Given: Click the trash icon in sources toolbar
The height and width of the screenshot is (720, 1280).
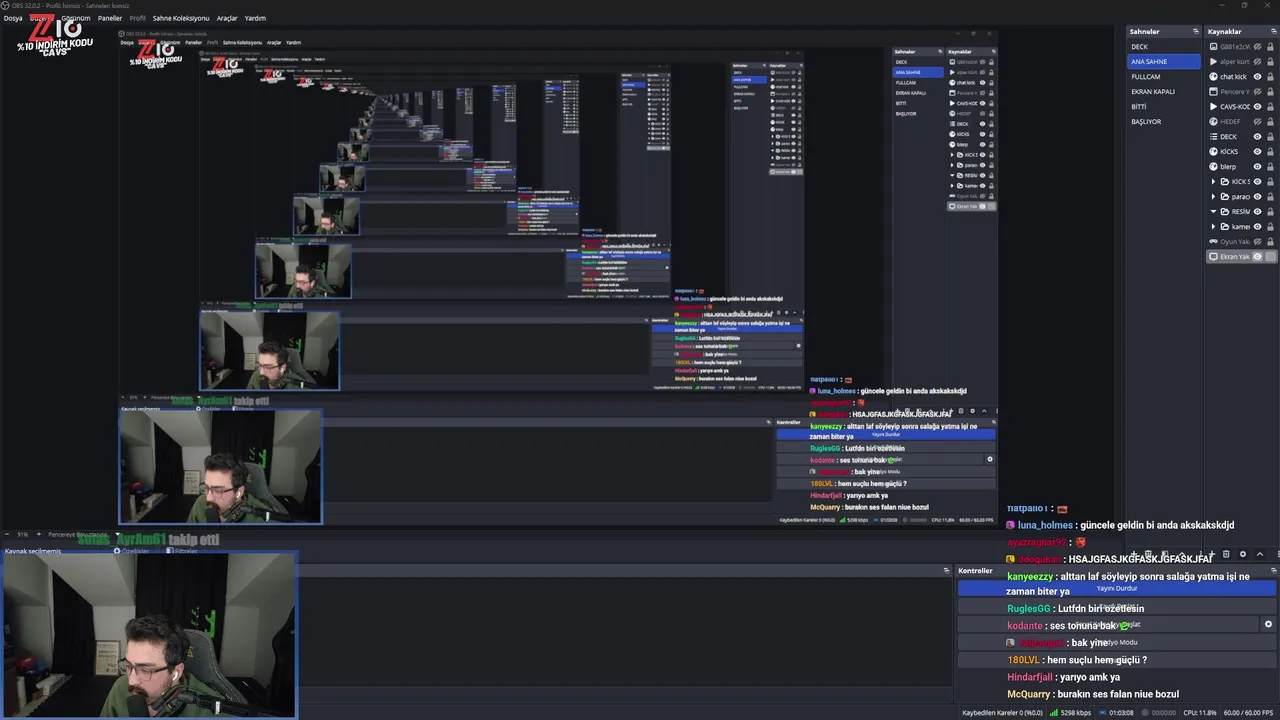Looking at the screenshot, I should point(1227,554).
